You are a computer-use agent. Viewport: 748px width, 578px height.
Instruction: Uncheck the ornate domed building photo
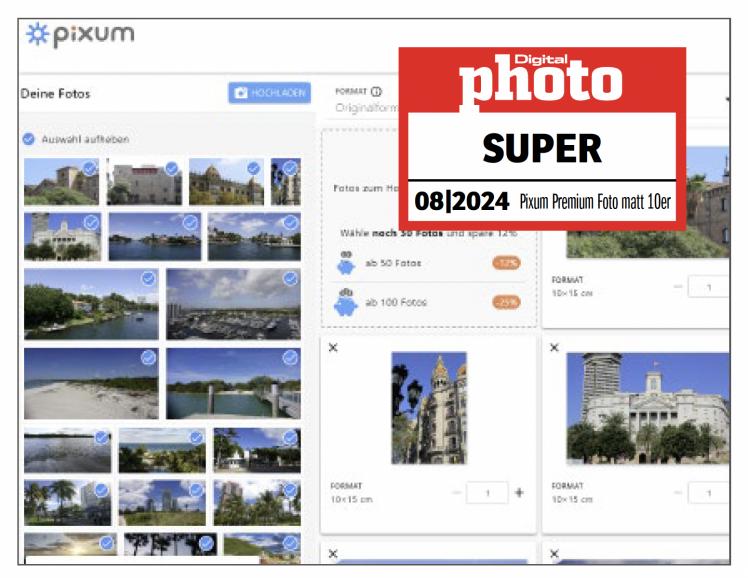click(x=253, y=168)
